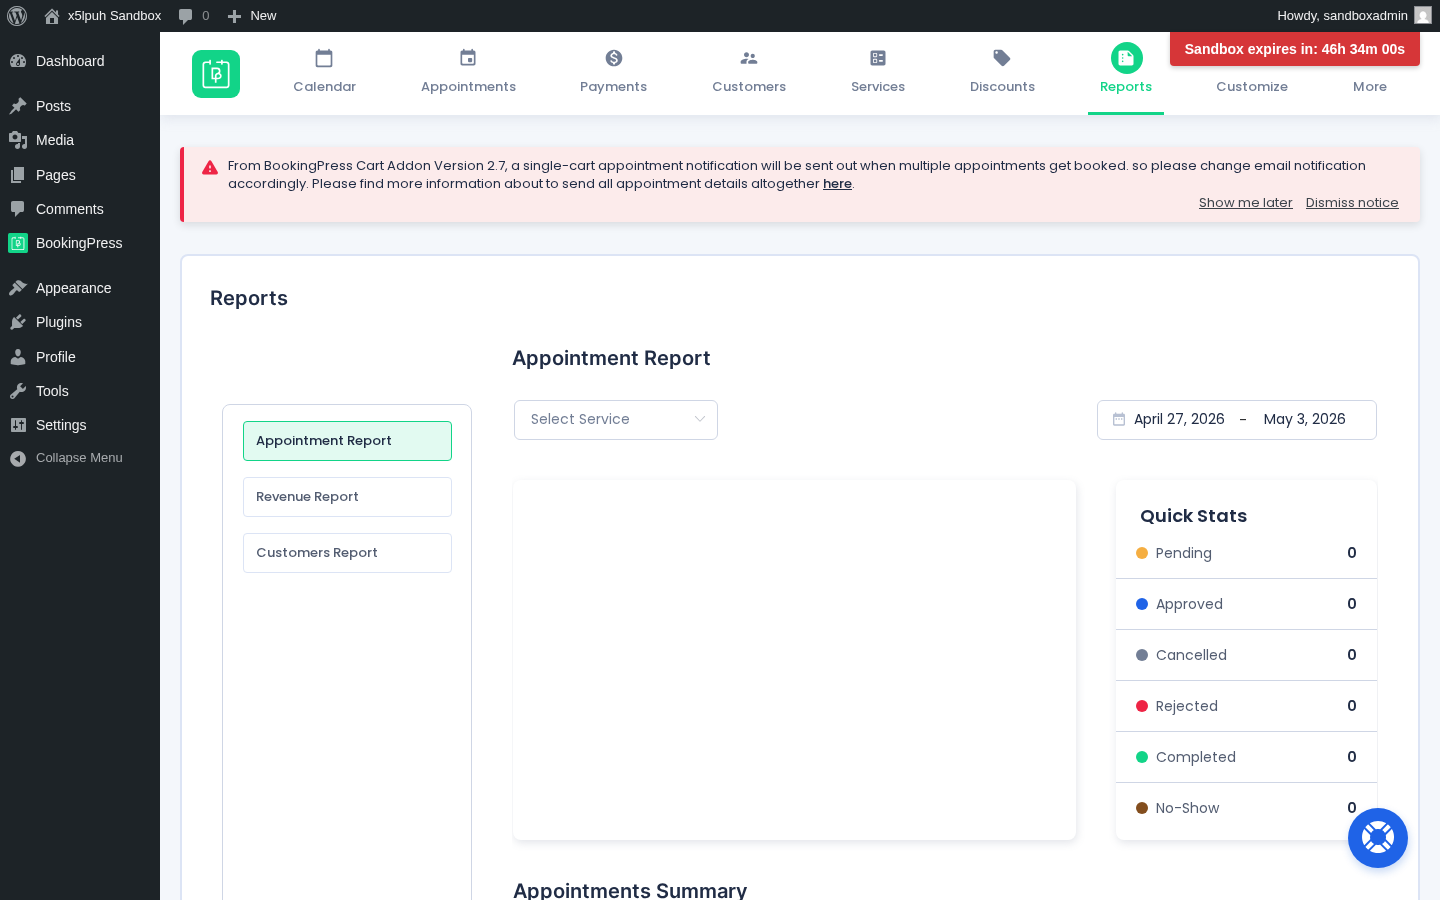
Task: Click the Approved blue status dot
Action: (1142, 604)
